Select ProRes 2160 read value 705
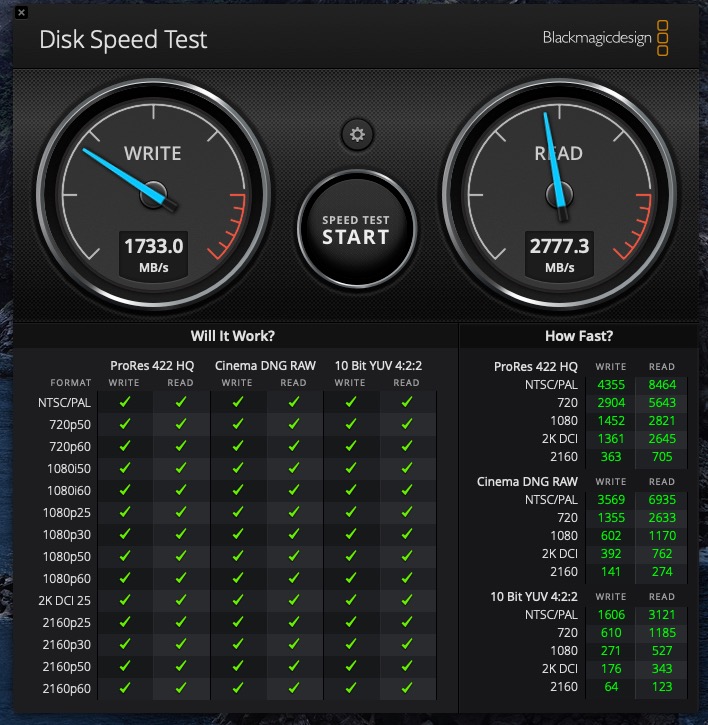This screenshot has width=708, height=725. pos(662,457)
